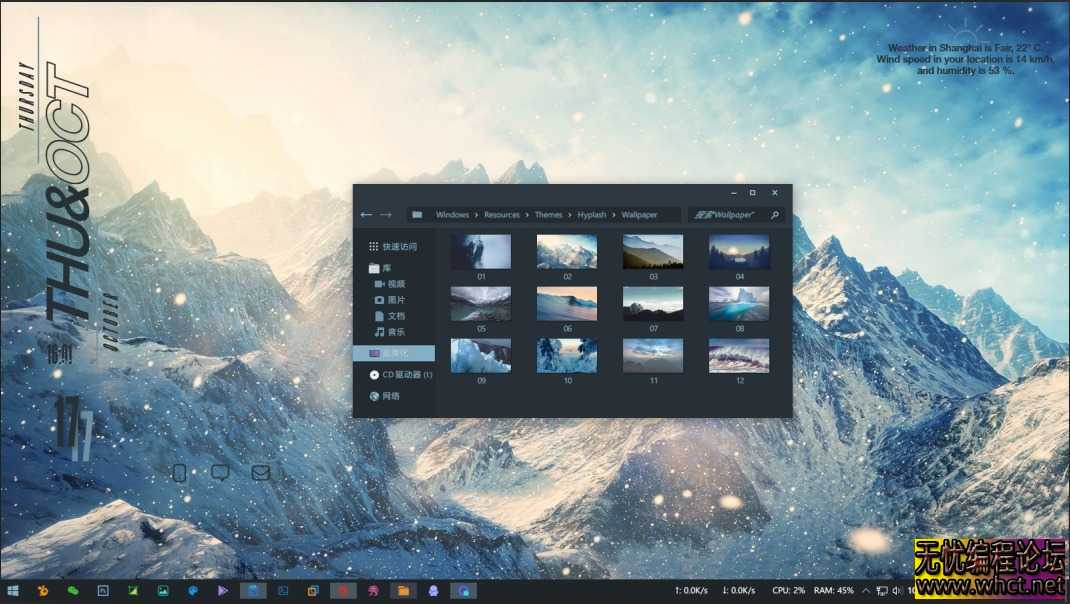Select wallpaper thumbnail 08

coord(739,304)
